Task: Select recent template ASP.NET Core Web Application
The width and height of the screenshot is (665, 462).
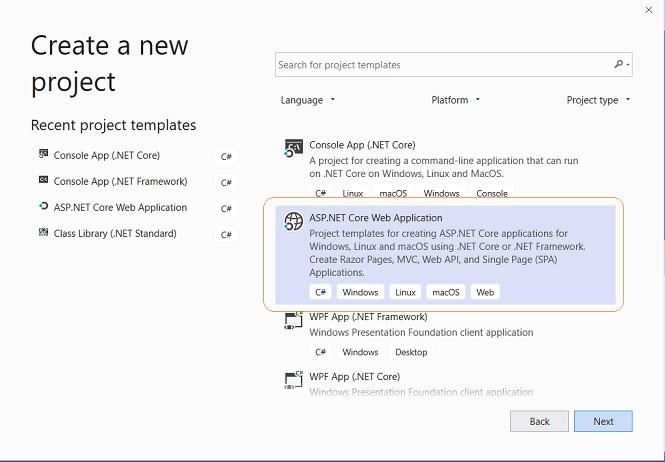Action: tap(120, 207)
